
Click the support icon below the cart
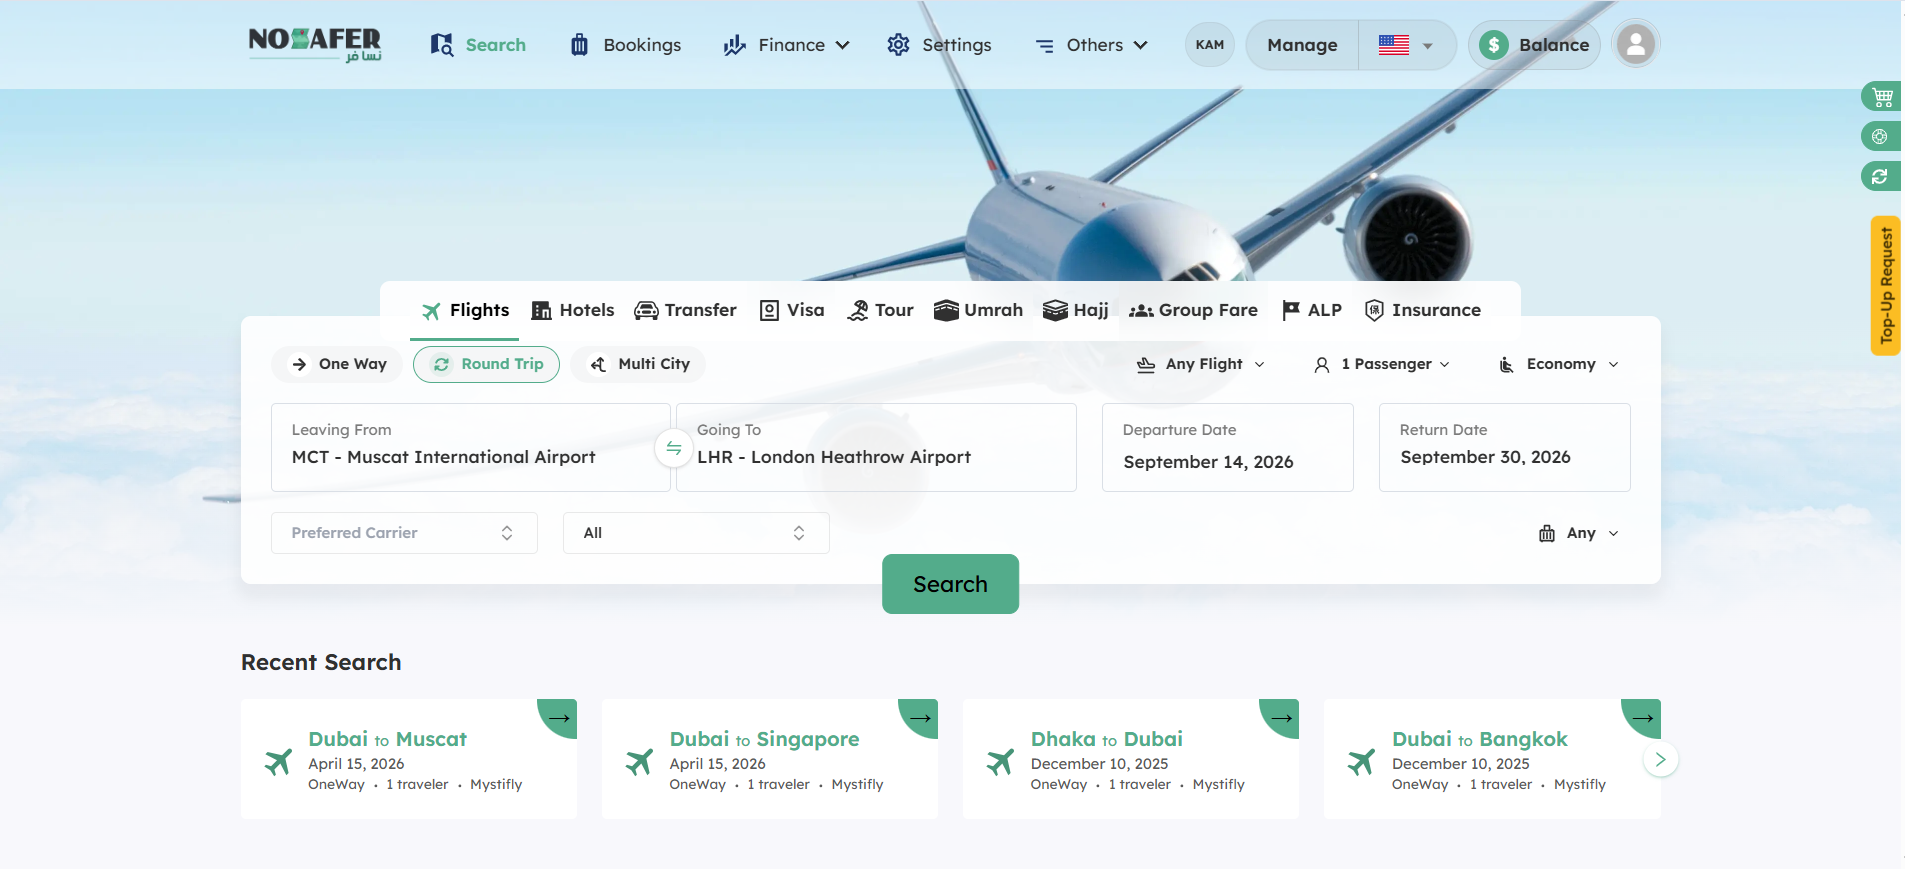[x=1880, y=137]
